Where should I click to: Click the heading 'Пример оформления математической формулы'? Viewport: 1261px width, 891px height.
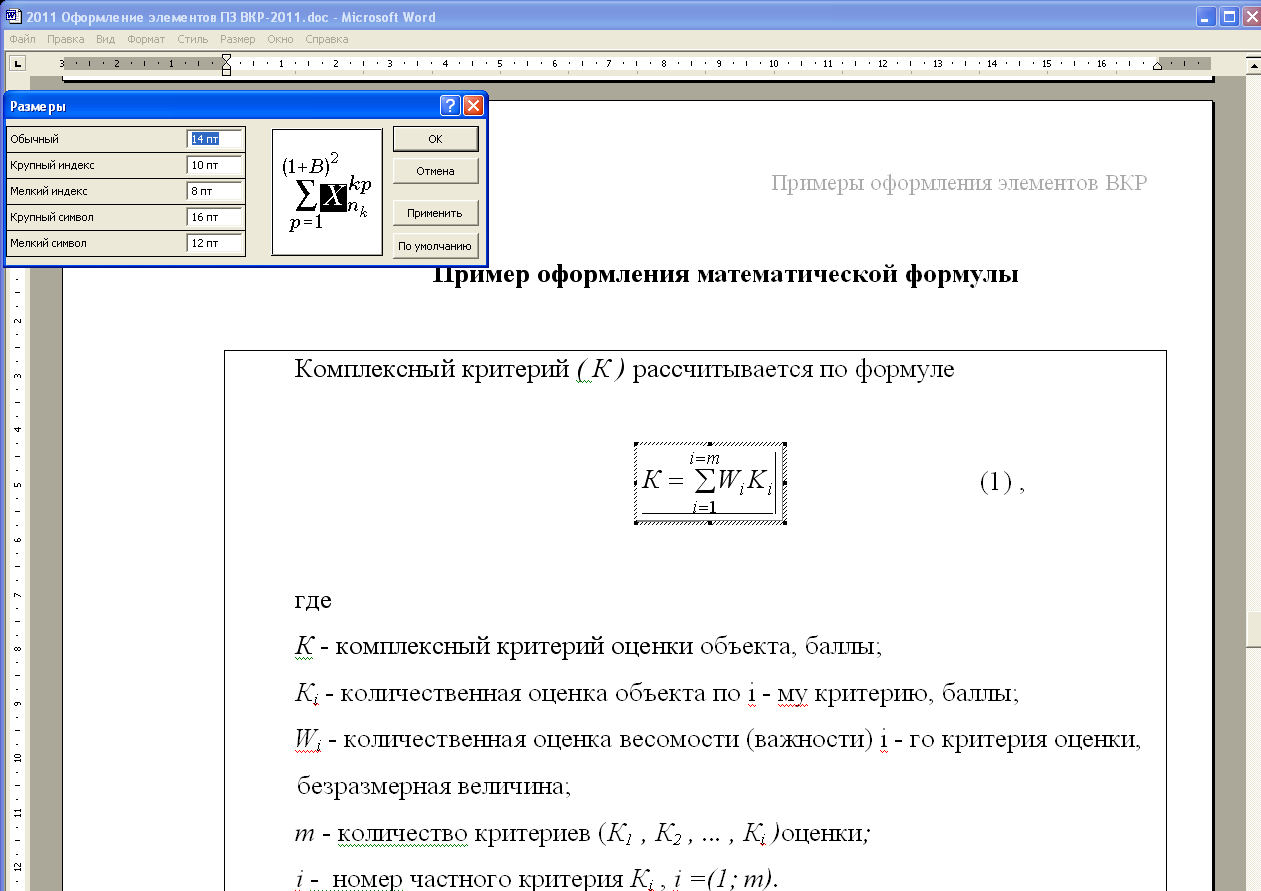[x=725, y=275]
